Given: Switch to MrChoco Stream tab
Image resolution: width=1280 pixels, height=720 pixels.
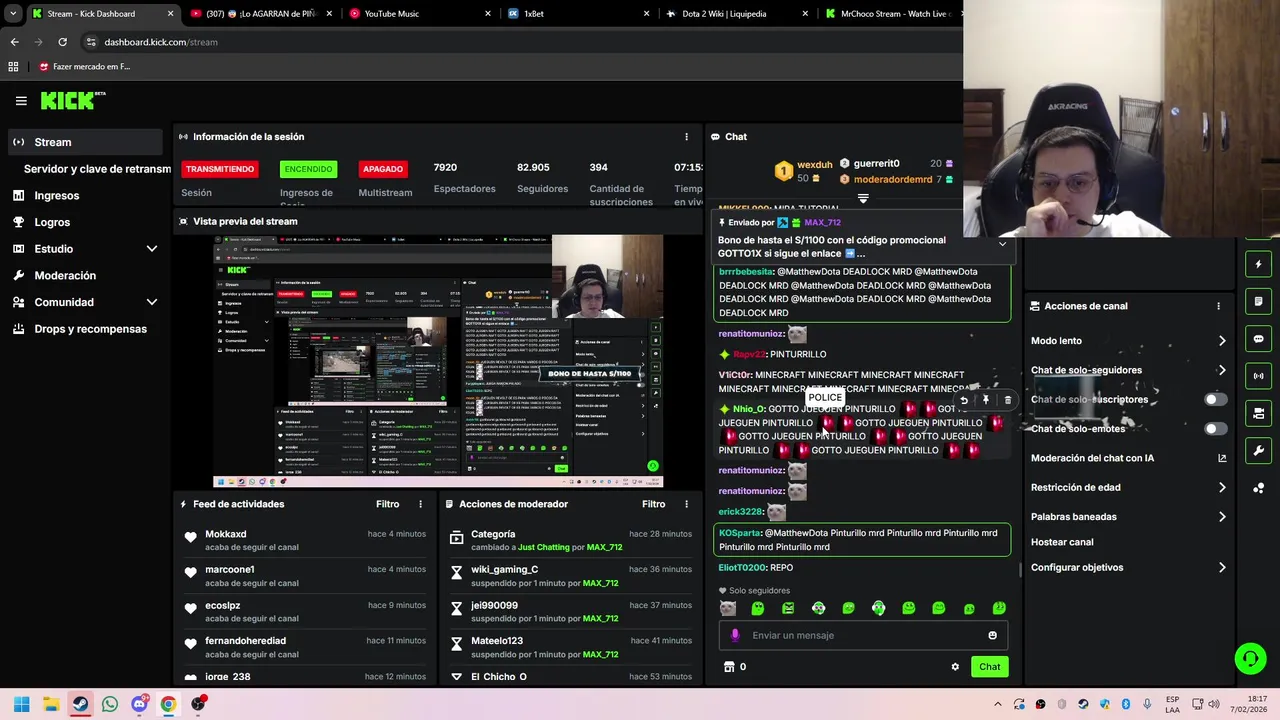Looking at the screenshot, I should coord(890,14).
